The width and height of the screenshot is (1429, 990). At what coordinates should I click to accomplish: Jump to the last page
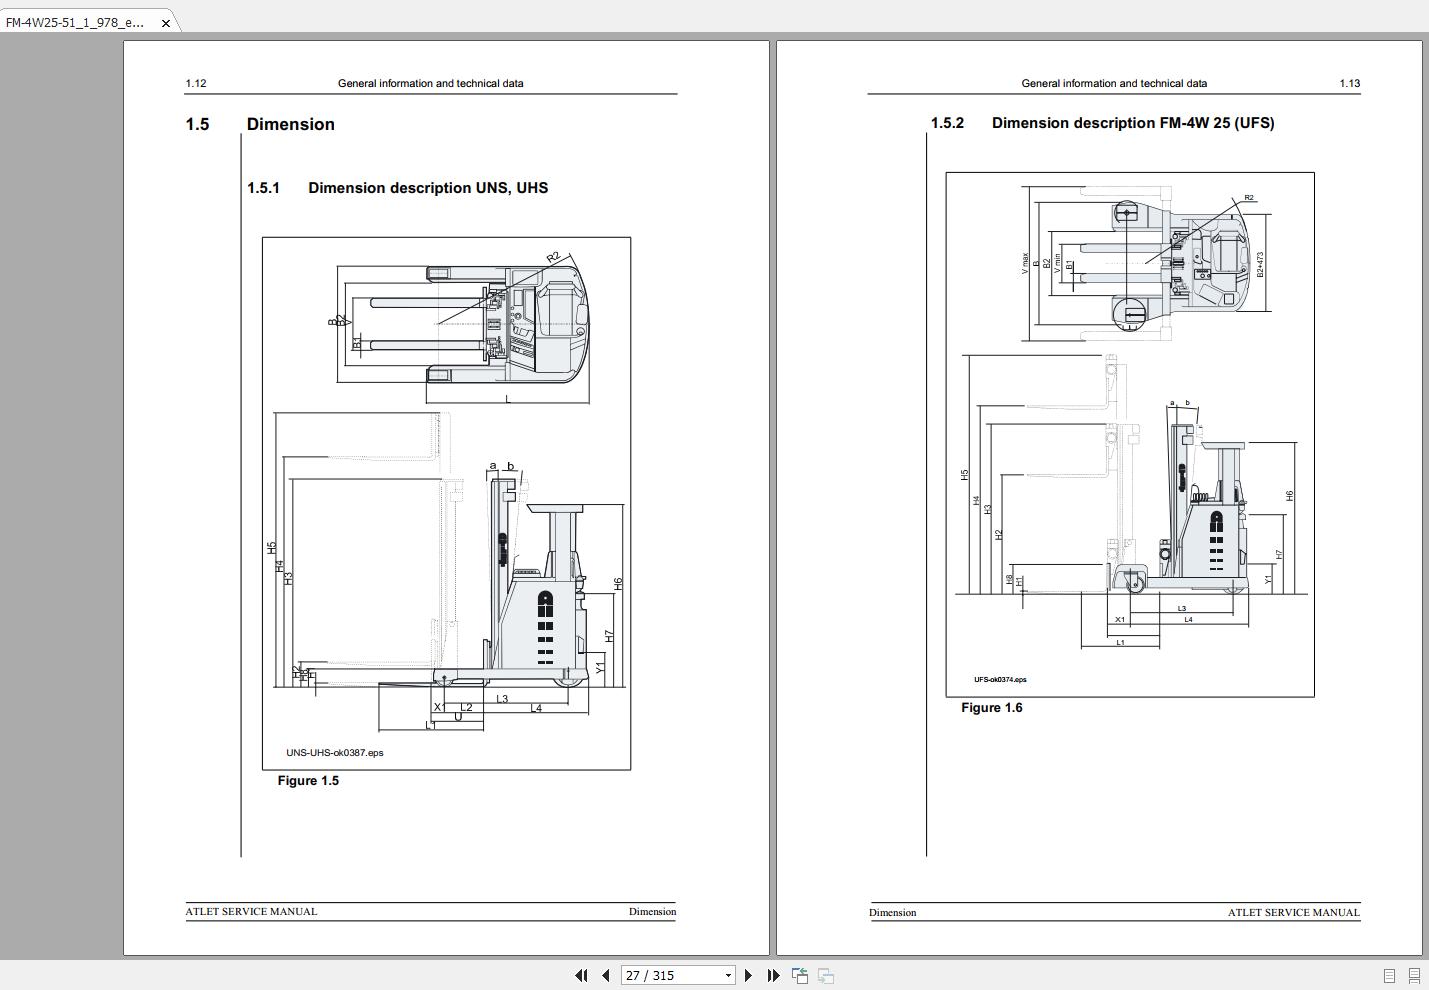773,975
